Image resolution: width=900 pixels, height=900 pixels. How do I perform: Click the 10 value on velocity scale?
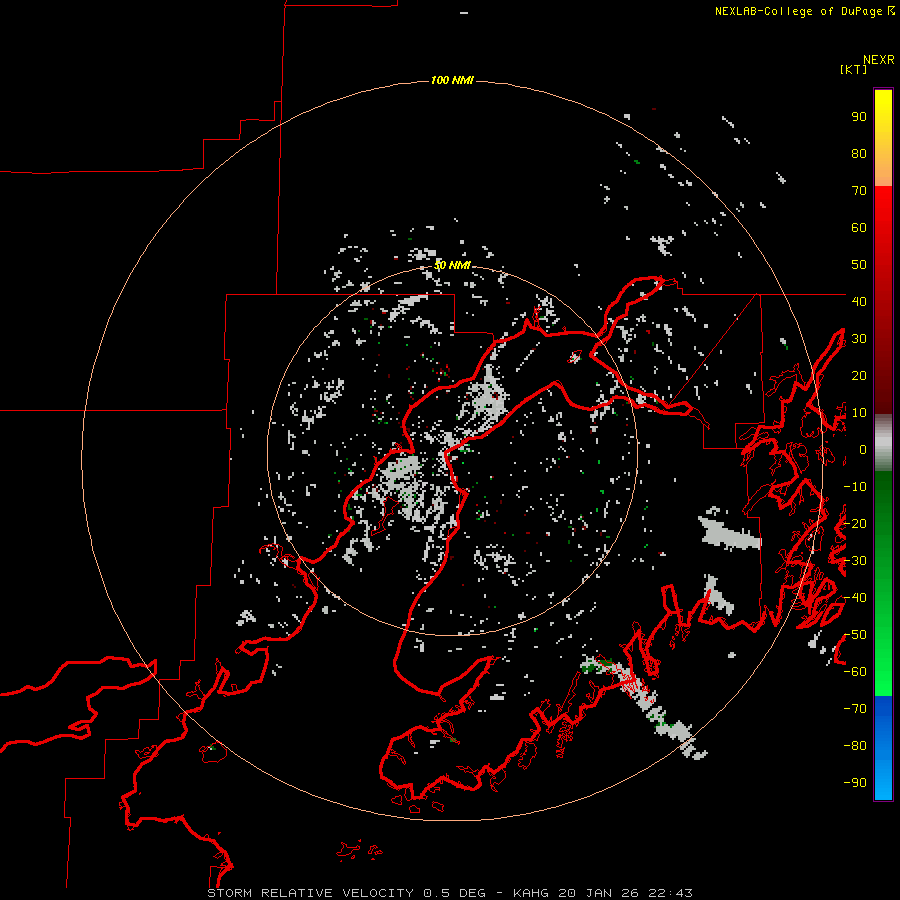[859, 413]
